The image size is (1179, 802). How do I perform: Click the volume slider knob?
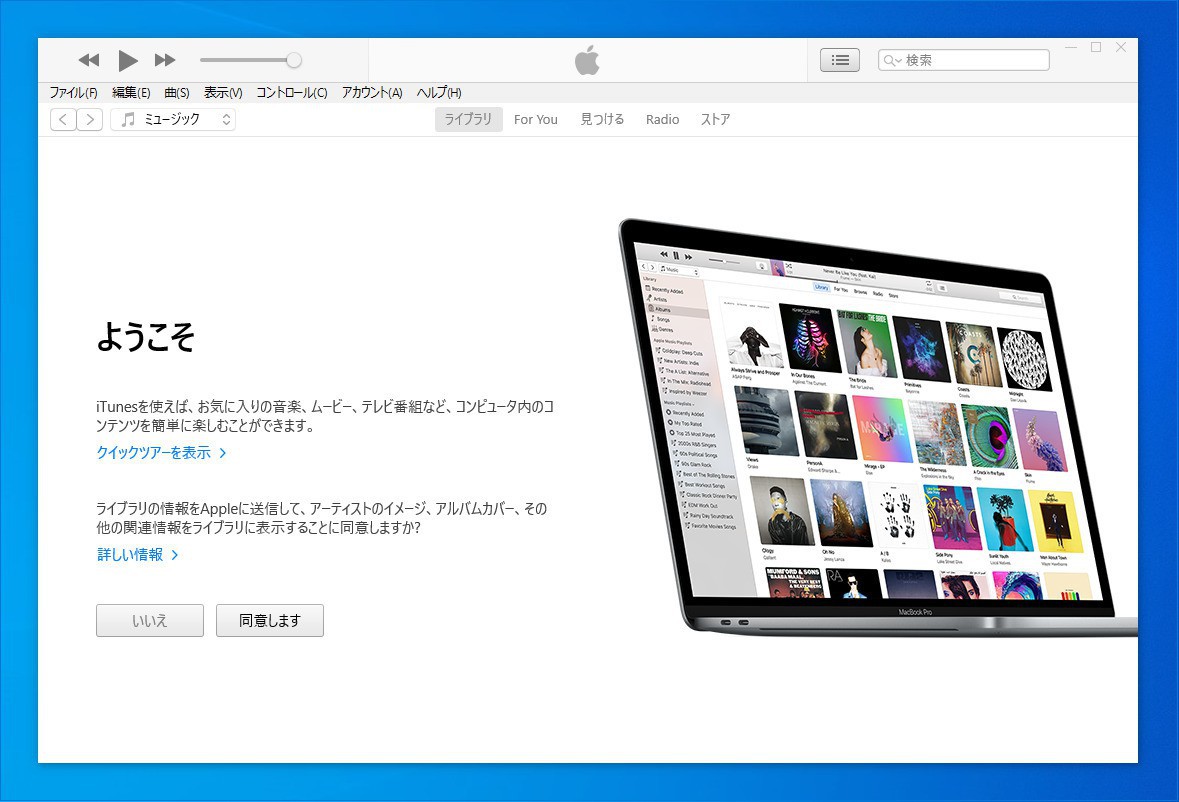[294, 60]
